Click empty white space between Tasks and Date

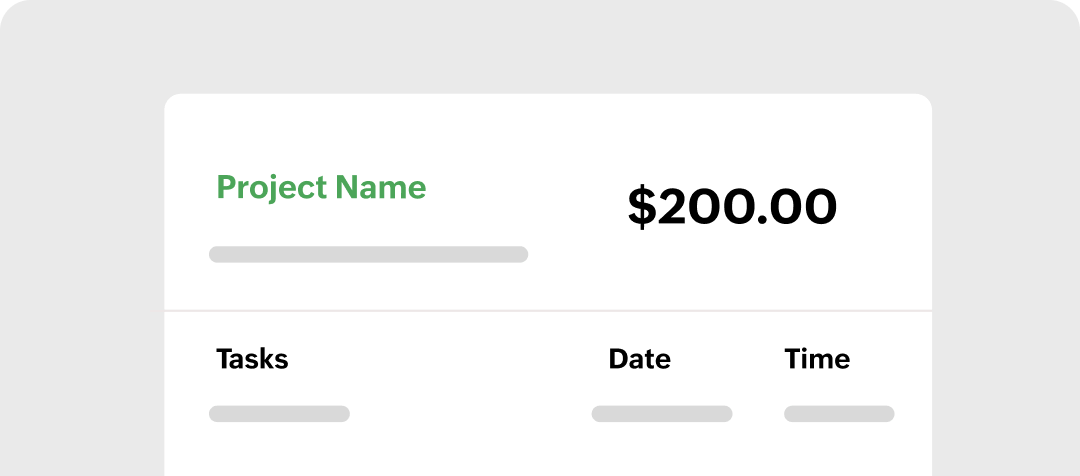[x=450, y=360]
